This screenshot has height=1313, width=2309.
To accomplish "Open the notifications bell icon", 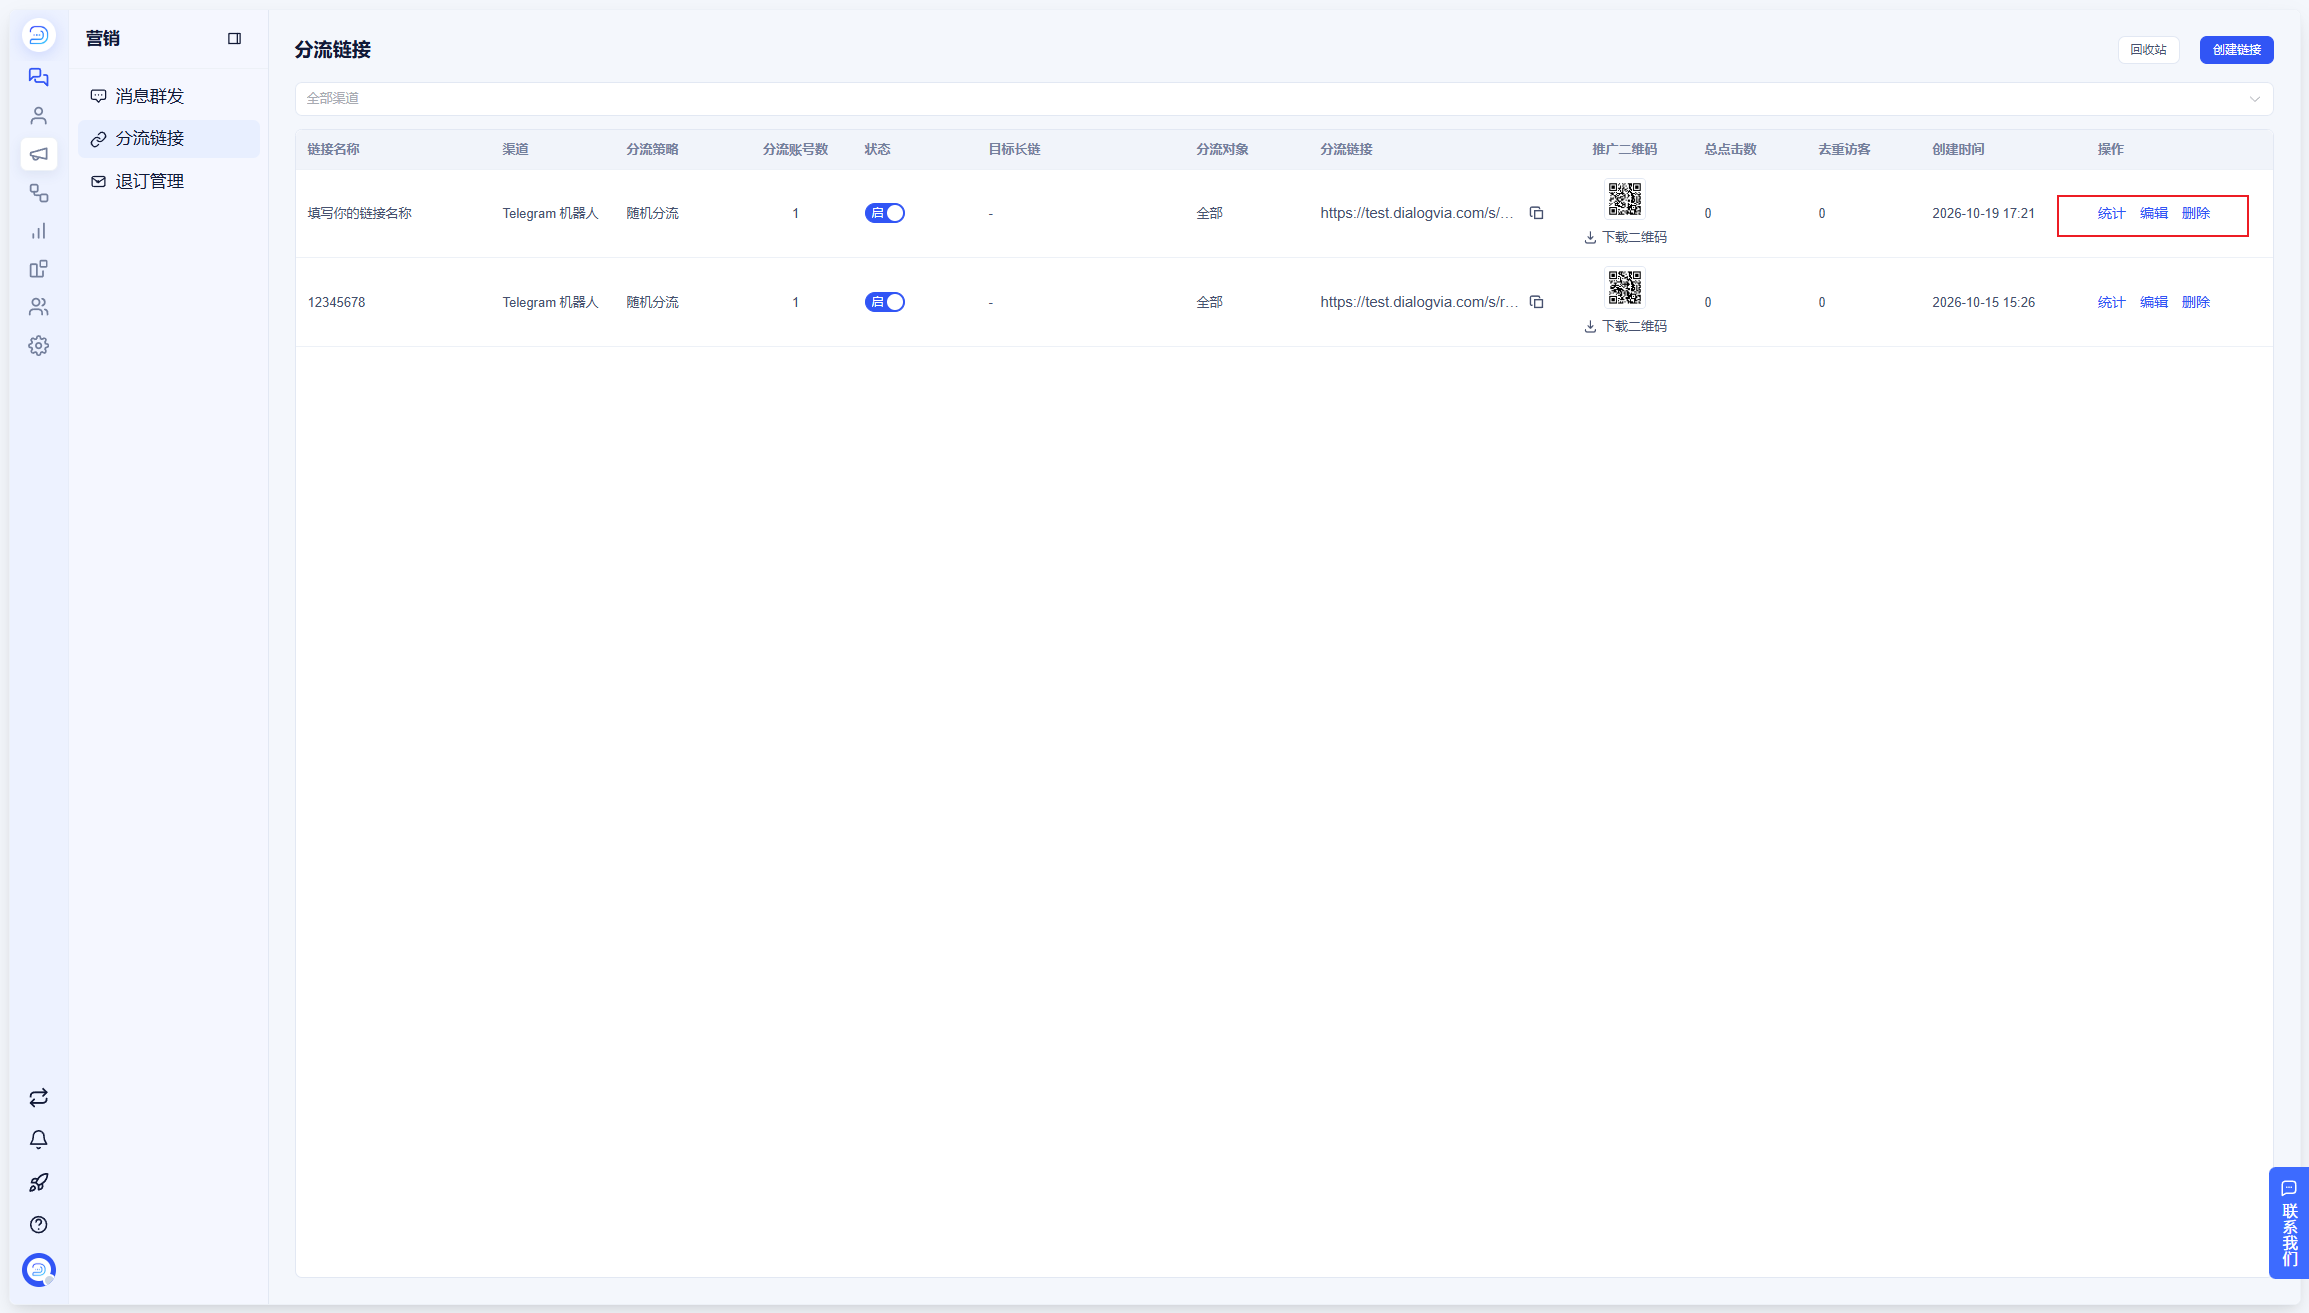I will coord(38,1140).
